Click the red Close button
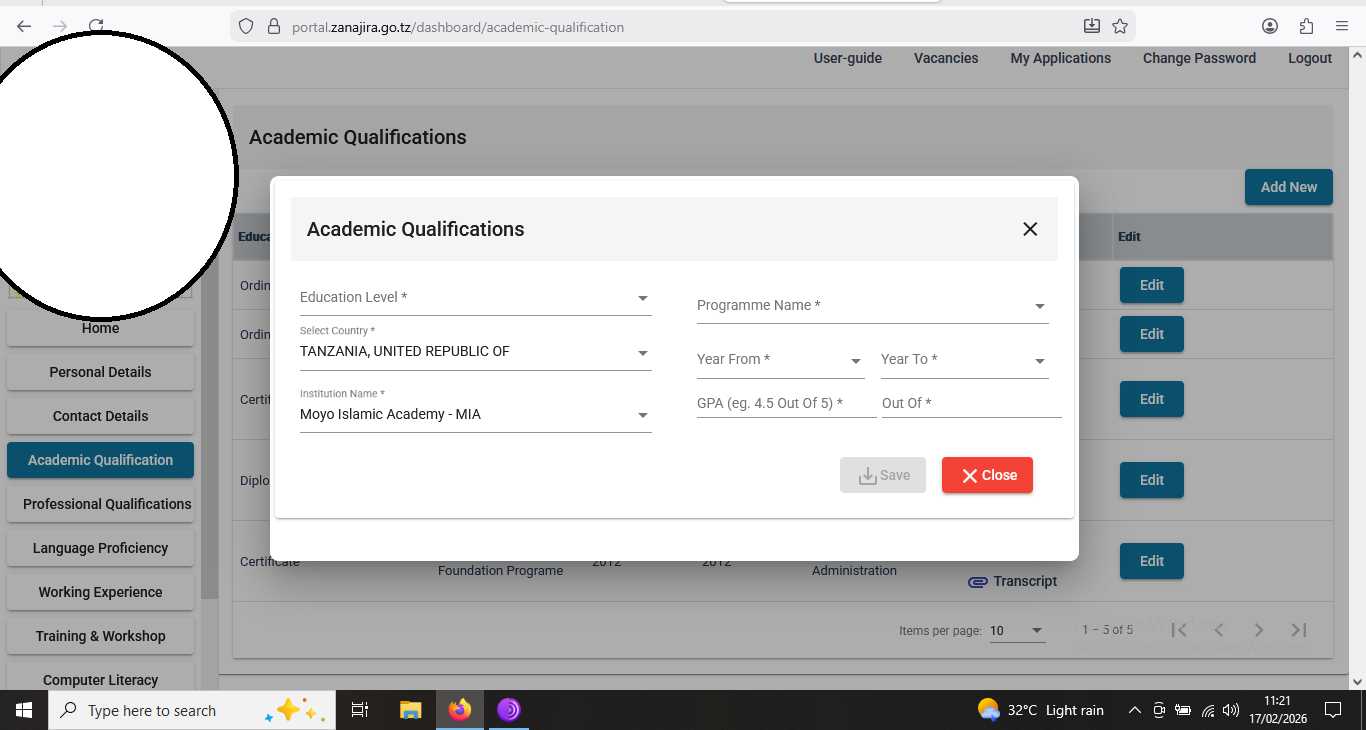1366x730 pixels. (x=987, y=475)
